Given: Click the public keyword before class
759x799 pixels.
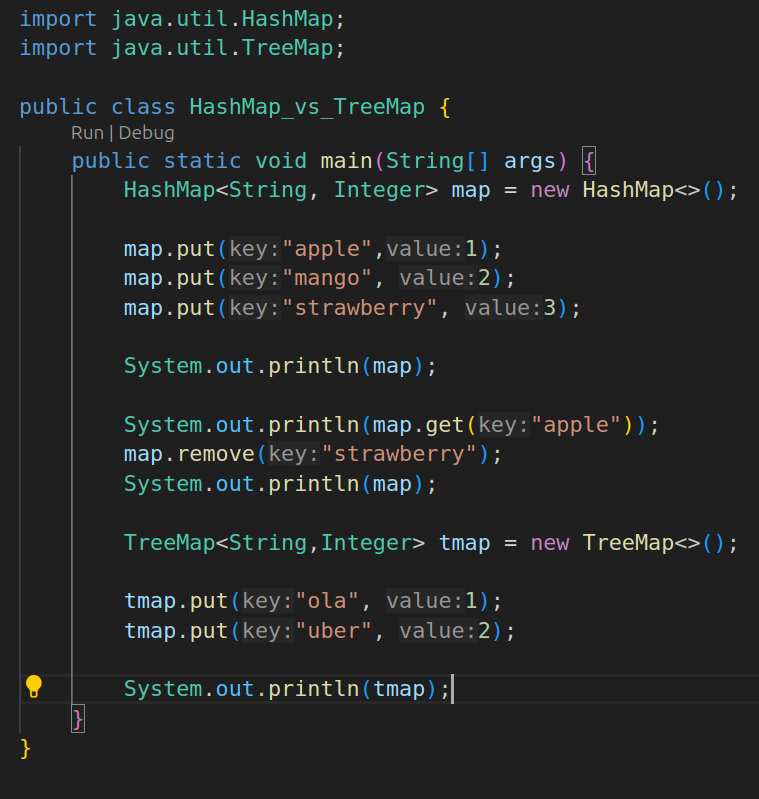Looking at the screenshot, I should [58, 107].
